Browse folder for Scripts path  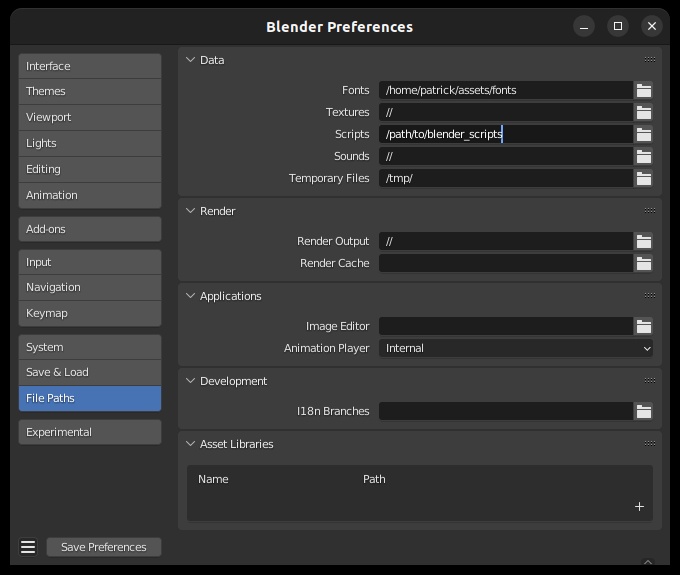click(644, 134)
